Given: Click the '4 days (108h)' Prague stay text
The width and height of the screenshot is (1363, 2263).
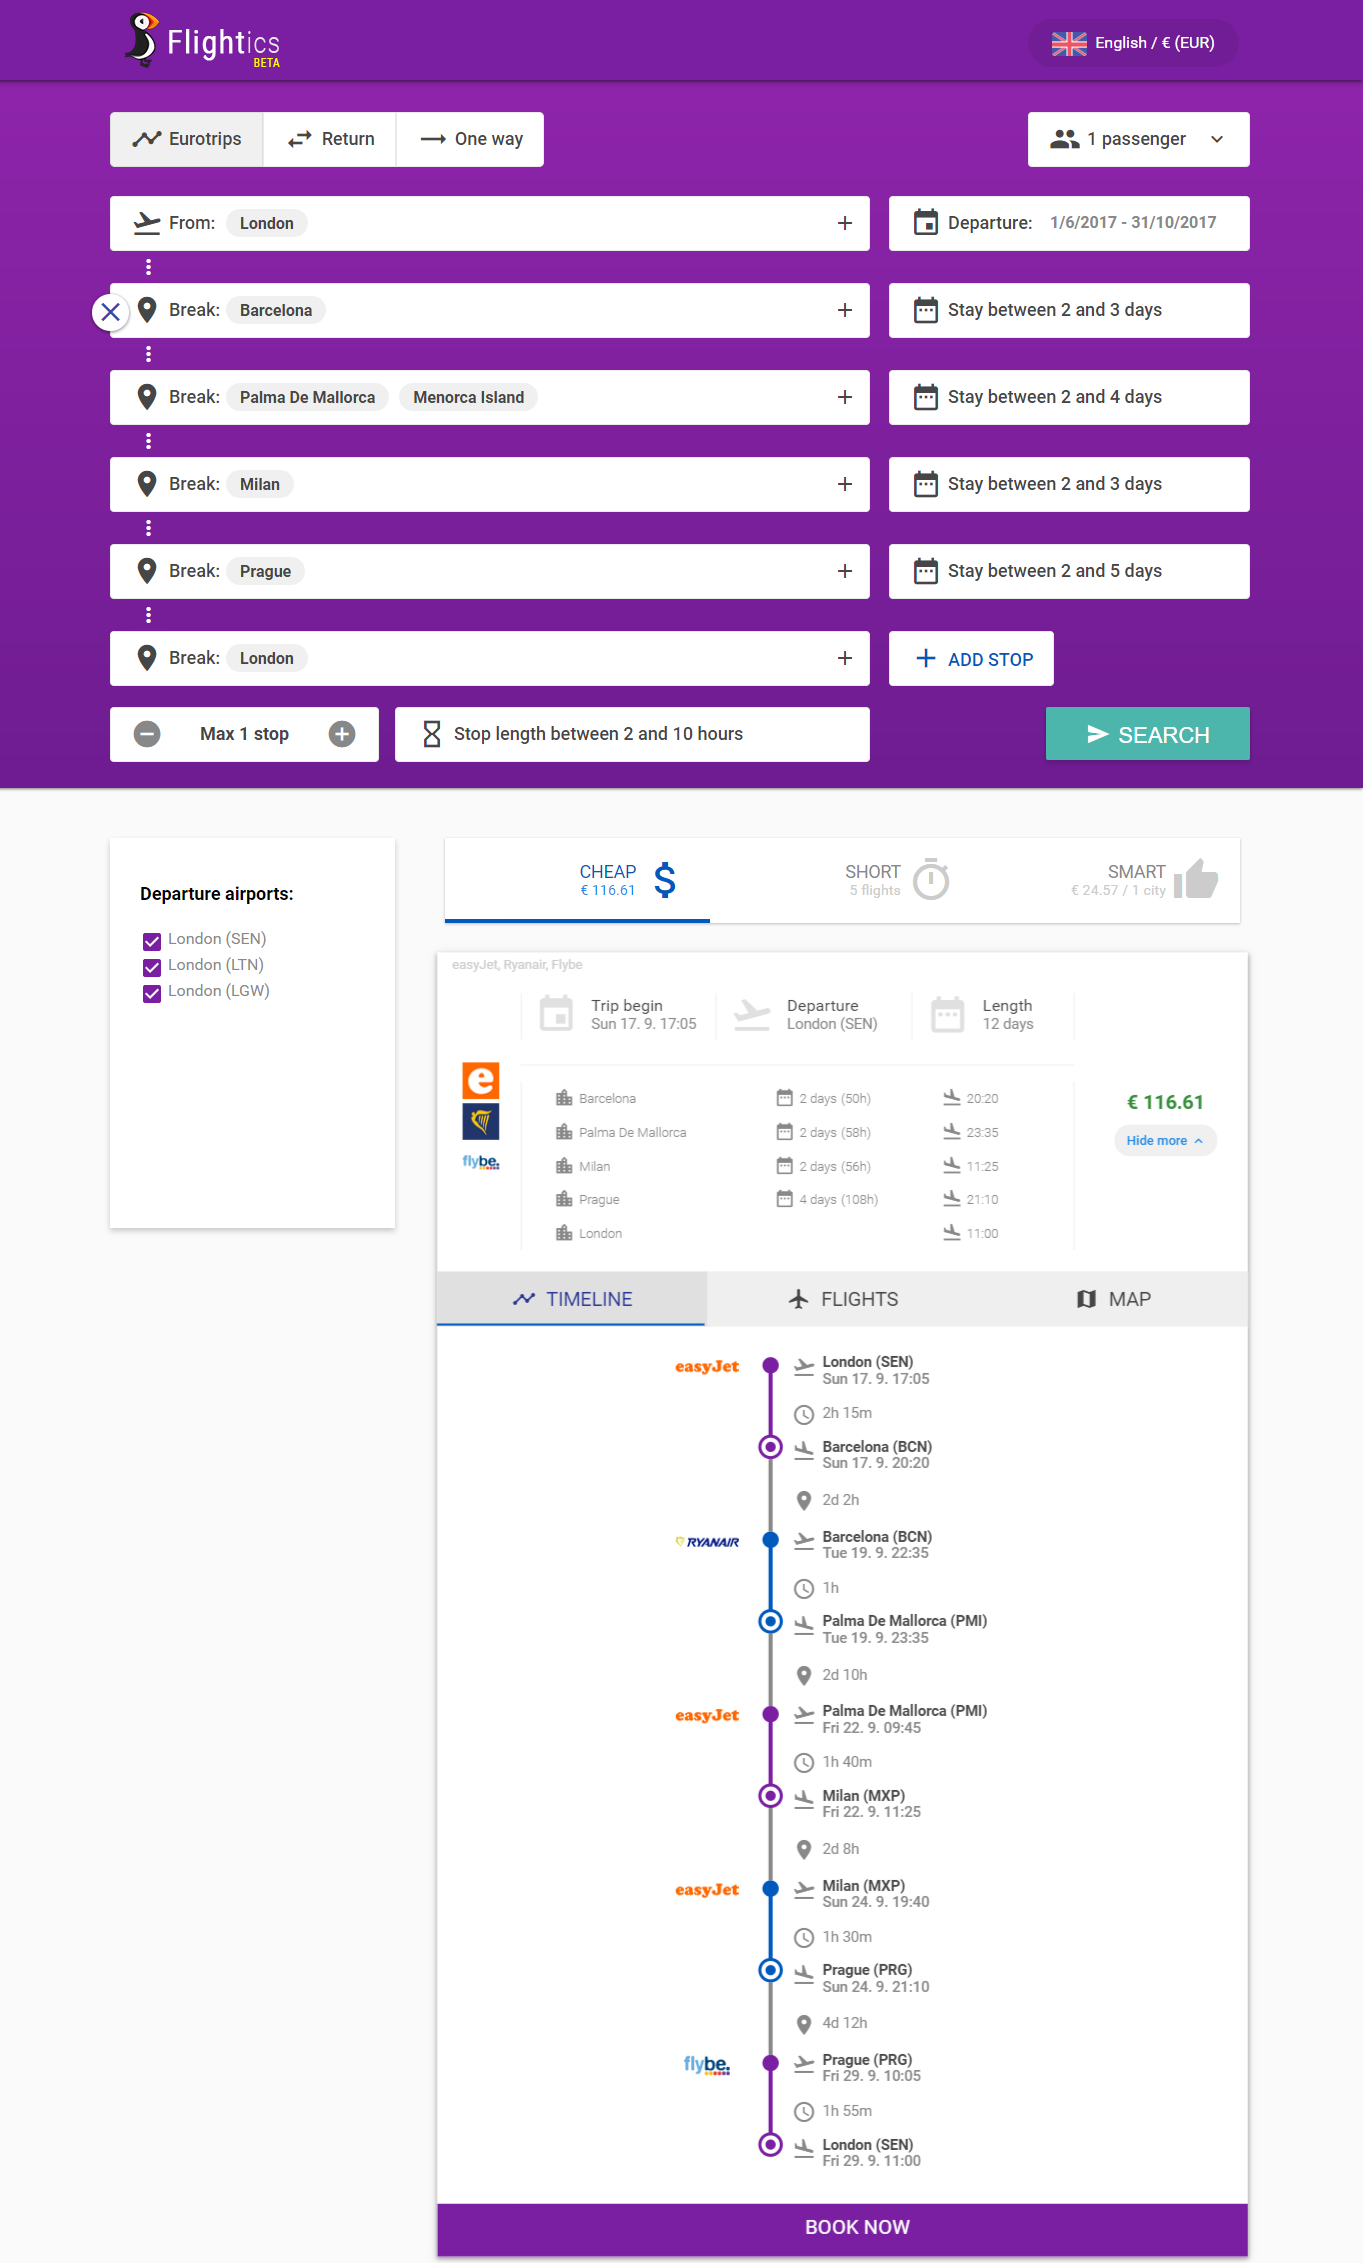Looking at the screenshot, I should (838, 1200).
